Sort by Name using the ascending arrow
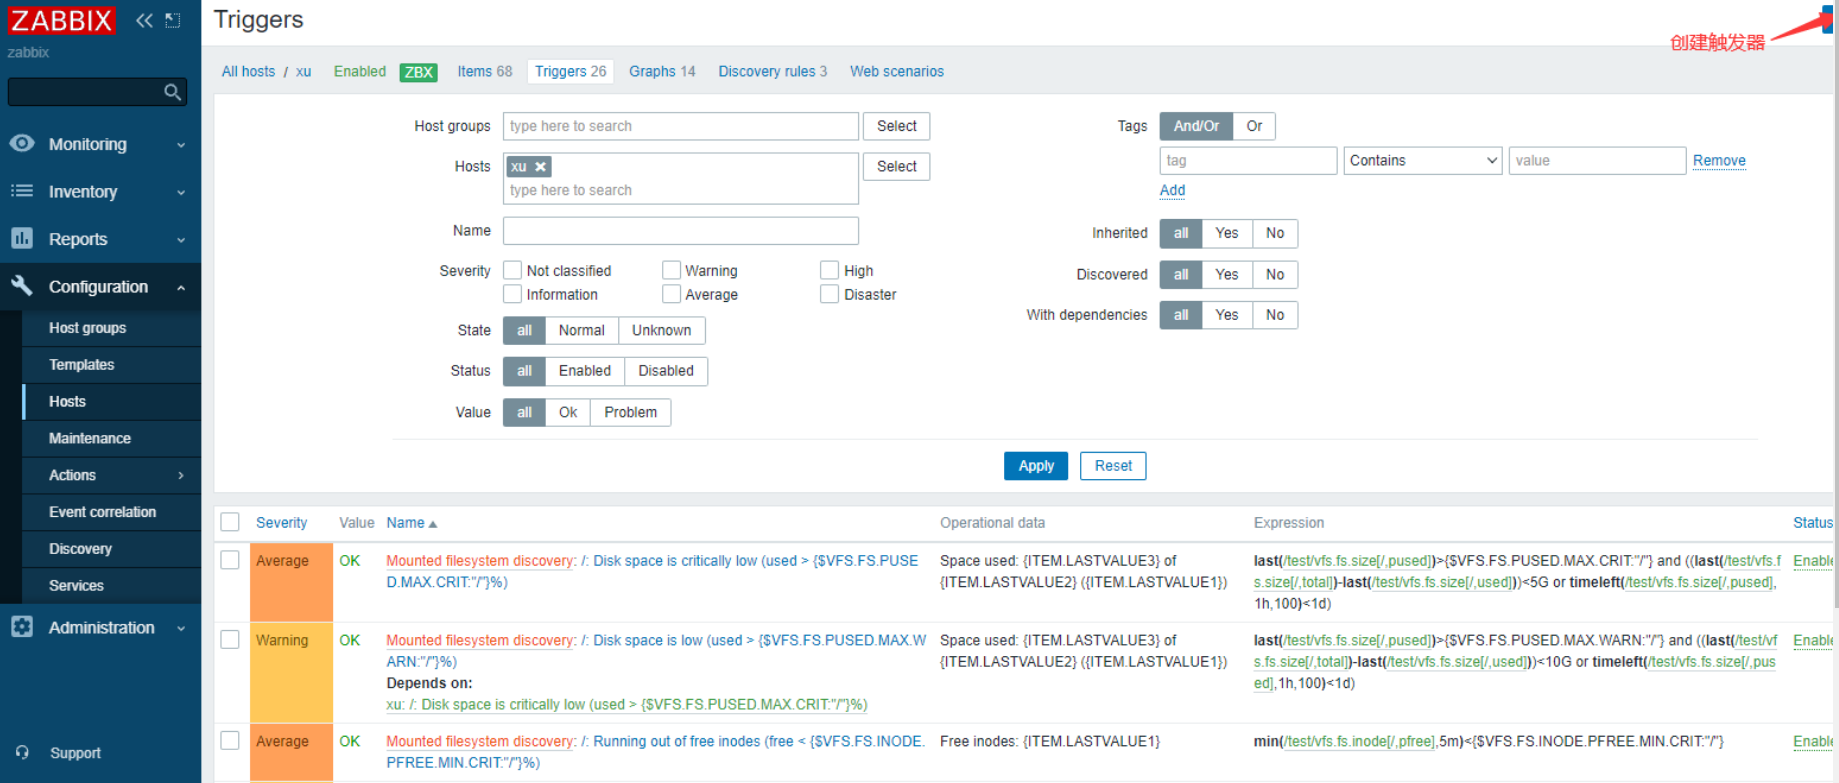1839x783 pixels. (432, 524)
